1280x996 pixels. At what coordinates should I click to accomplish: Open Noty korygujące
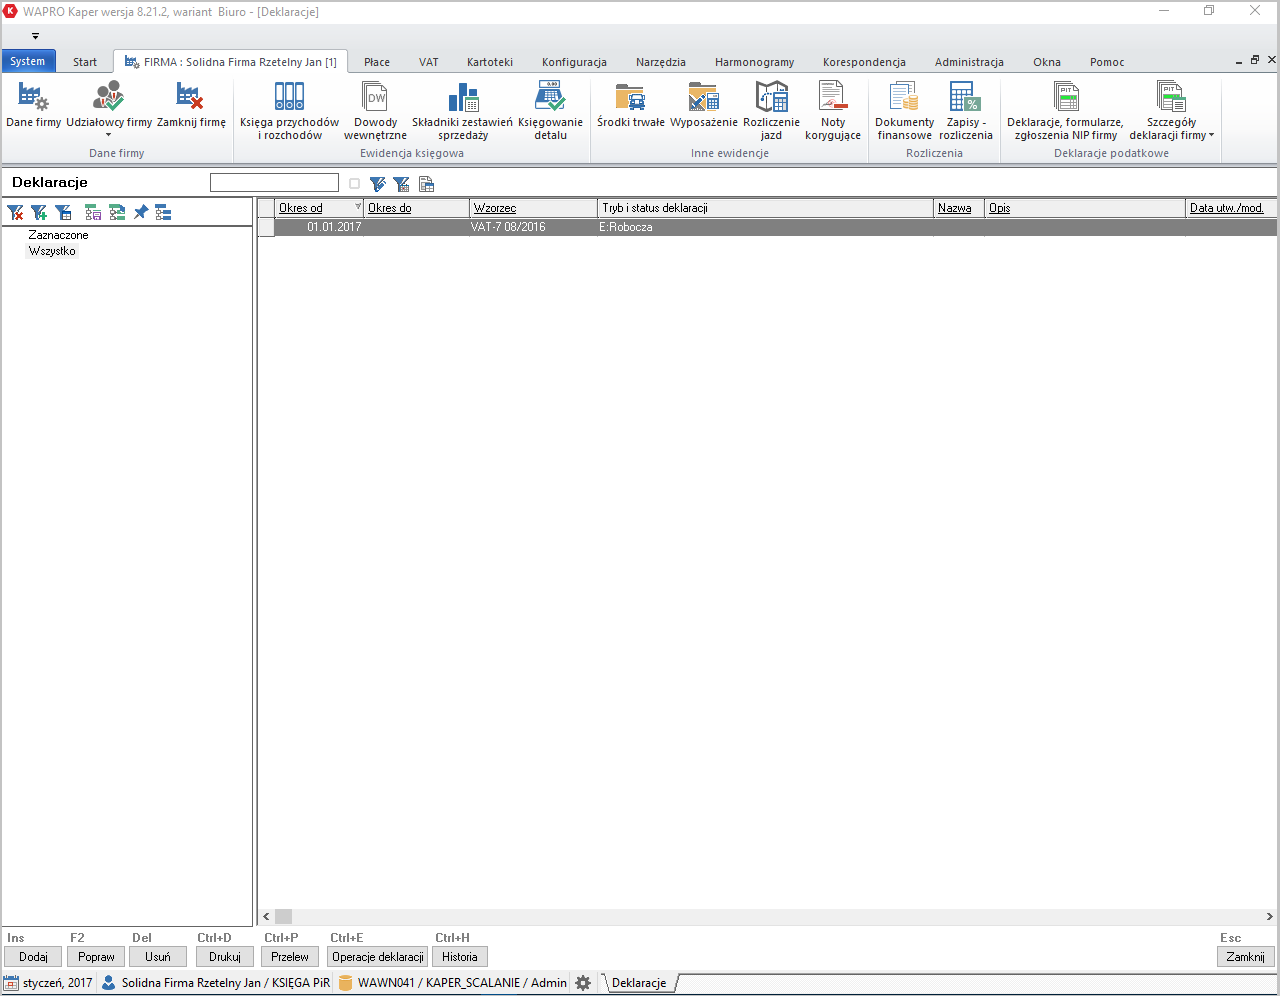(833, 110)
